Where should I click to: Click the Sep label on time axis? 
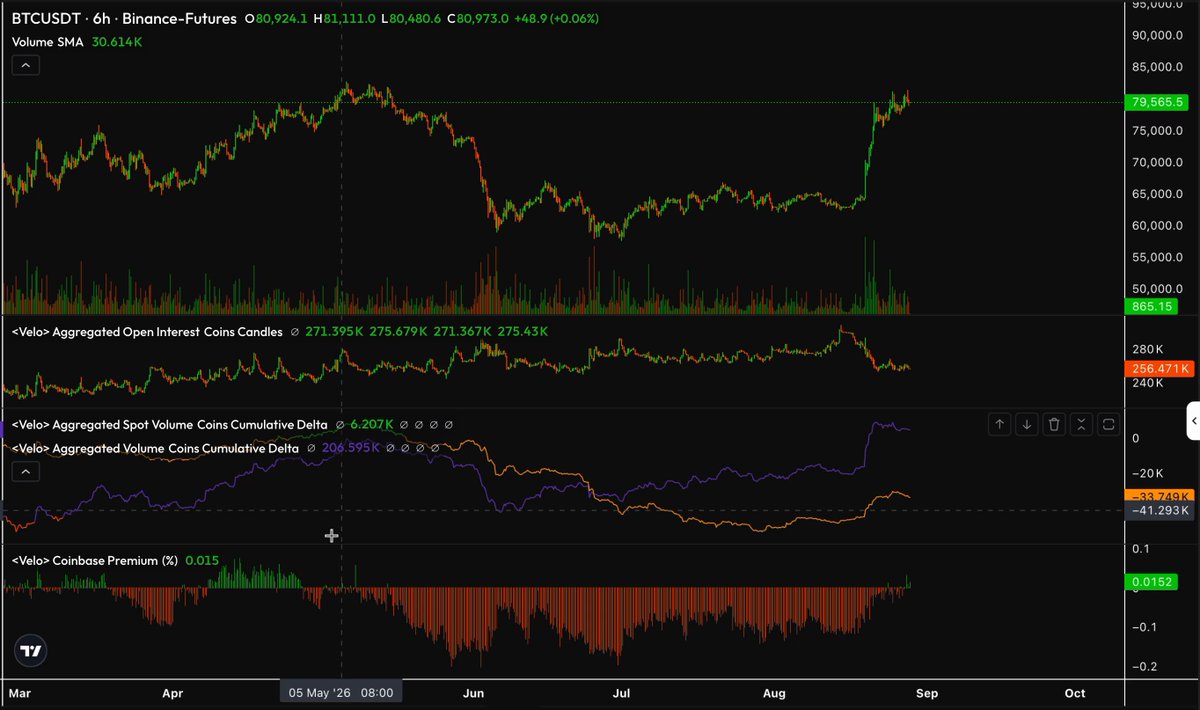point(925,692)
